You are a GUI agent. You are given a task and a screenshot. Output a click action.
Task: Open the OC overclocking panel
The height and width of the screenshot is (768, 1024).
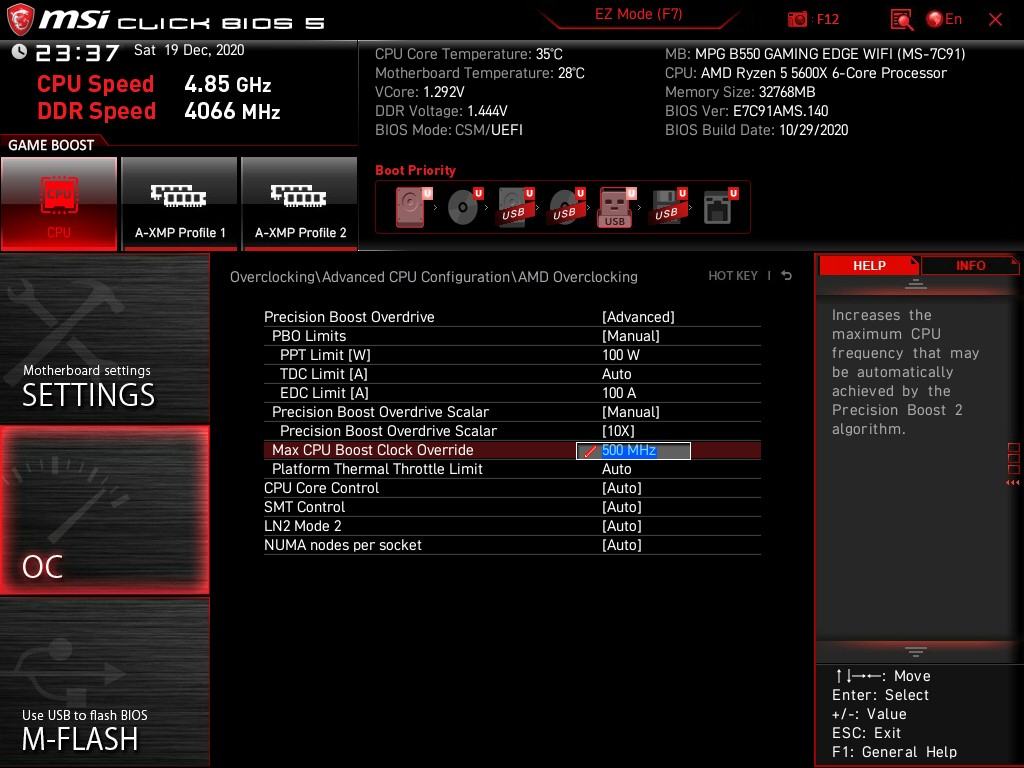104,510
